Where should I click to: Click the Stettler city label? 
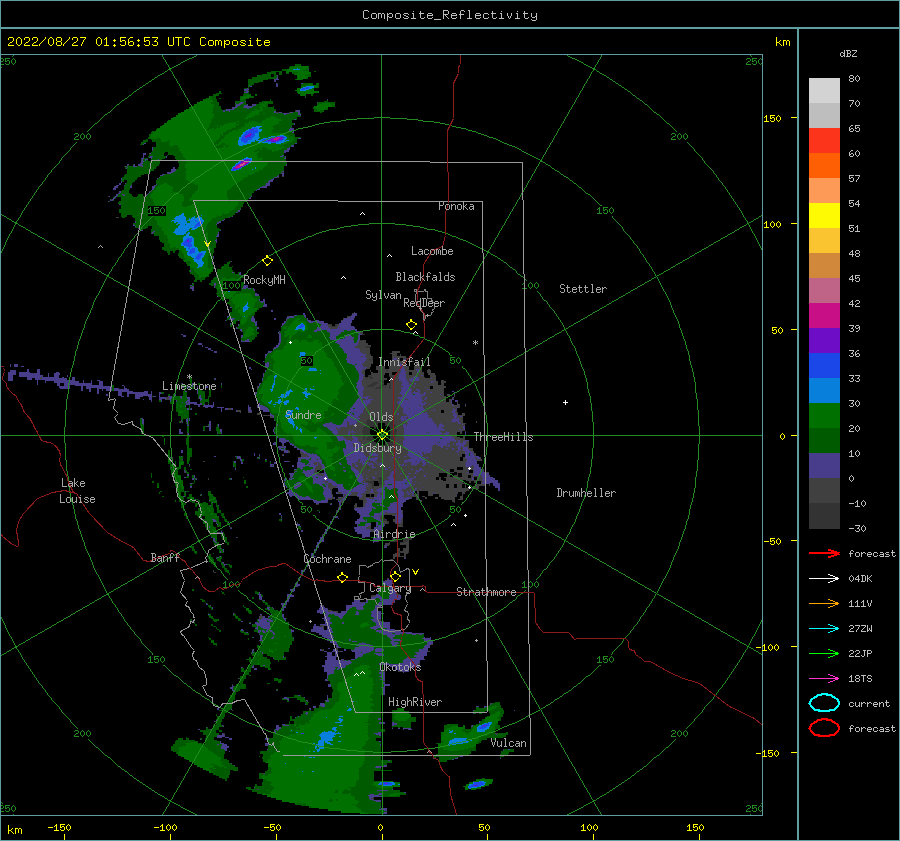click(583, 289)
